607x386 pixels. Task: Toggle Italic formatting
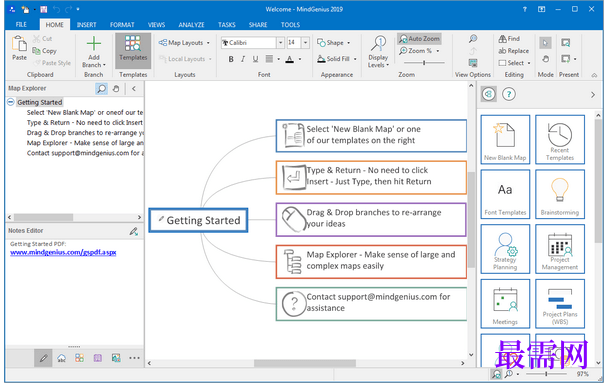coord(243,59)
